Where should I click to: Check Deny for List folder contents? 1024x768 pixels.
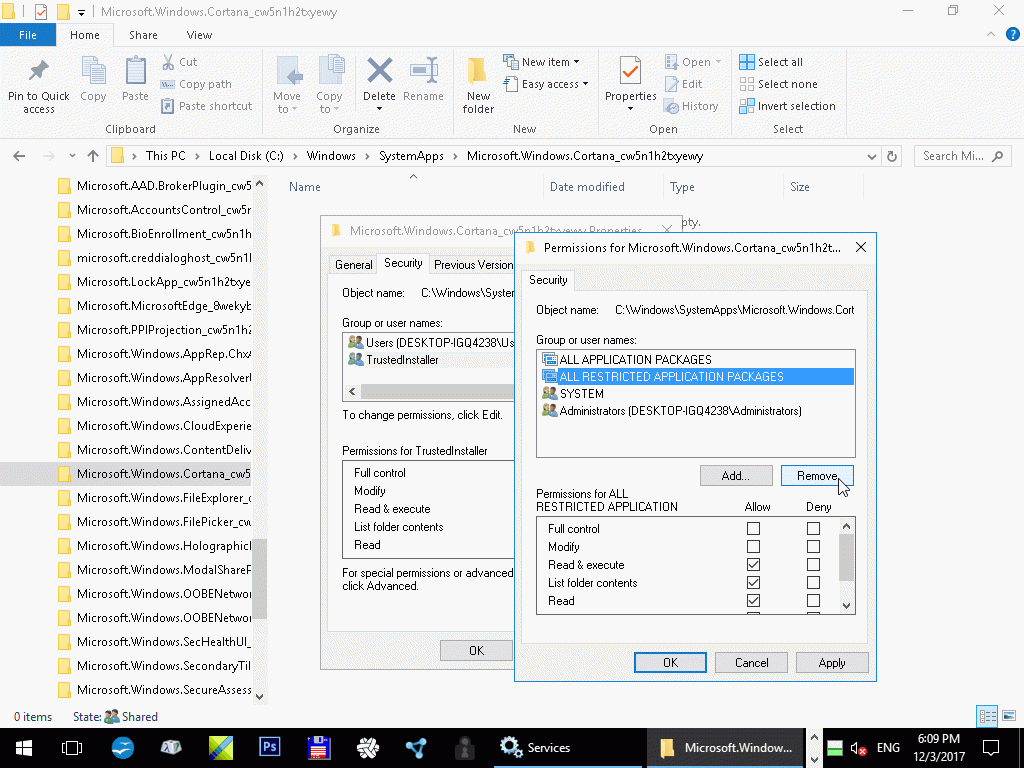[x=813, y=583]
